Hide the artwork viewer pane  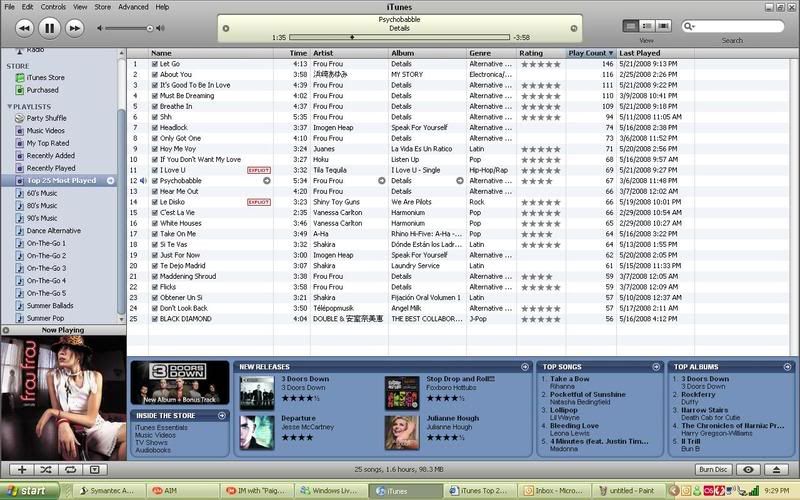95,469
